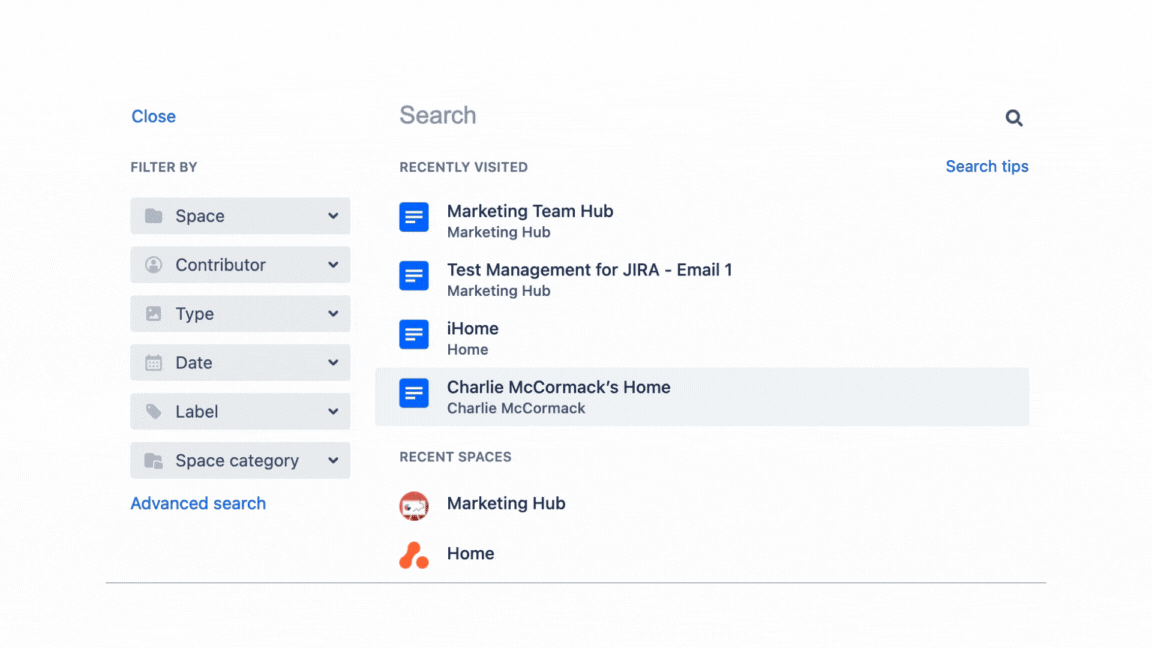Click the Marketing Team Hub page icon
The height and width of the screenshot is (648, 1152).
[414, 217]
